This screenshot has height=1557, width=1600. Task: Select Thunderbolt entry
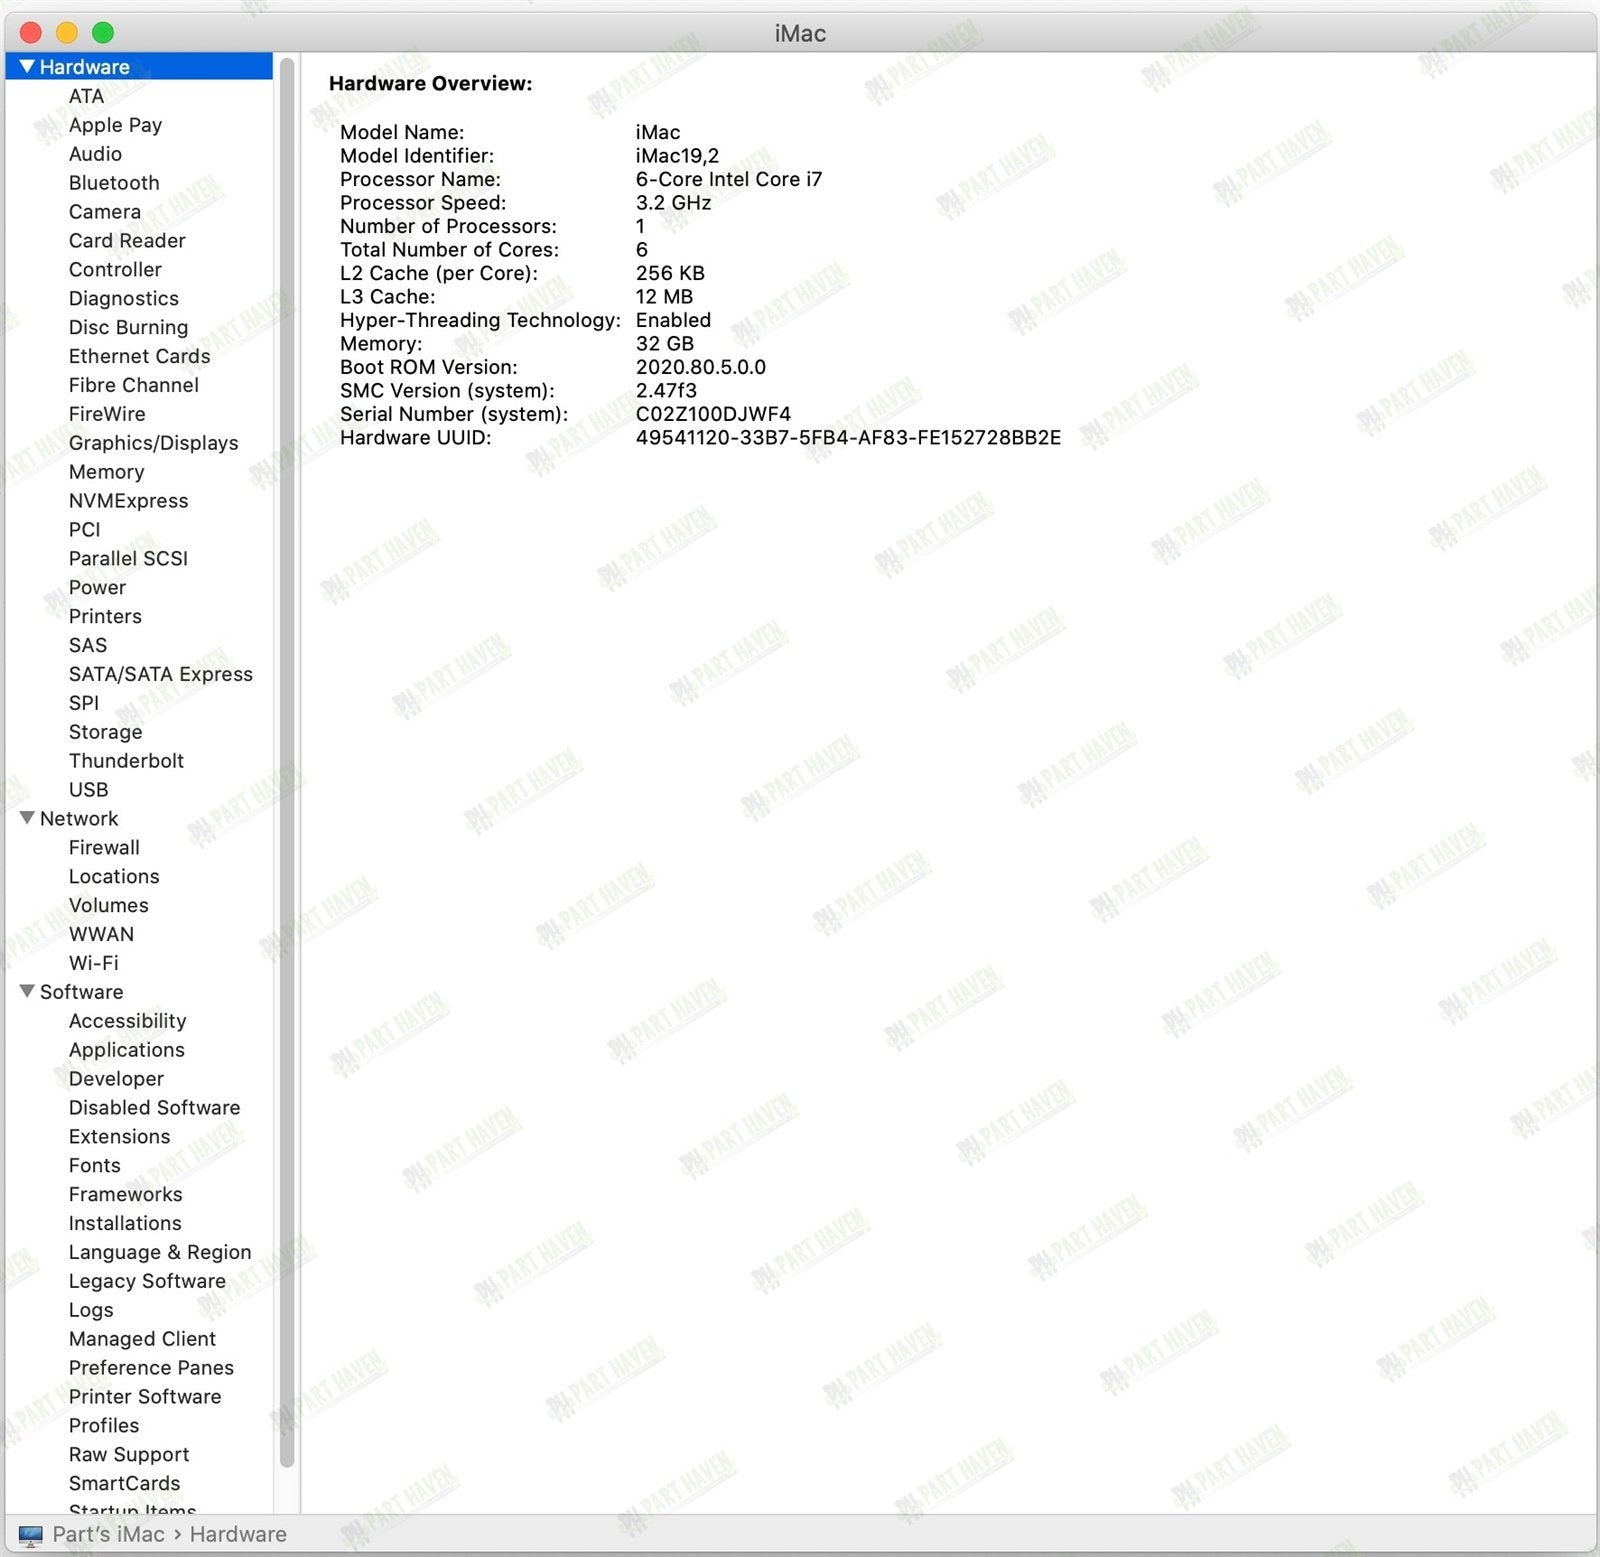pos(126,761)
